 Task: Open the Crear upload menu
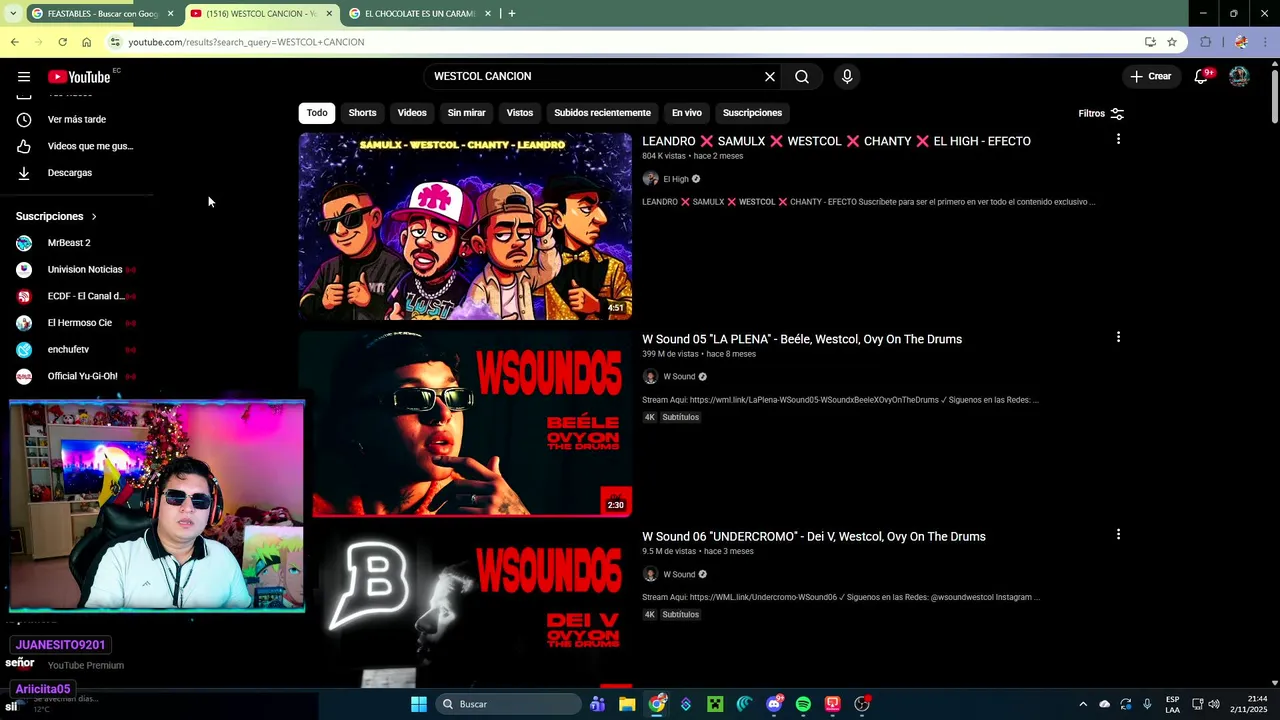point(1151,76)
